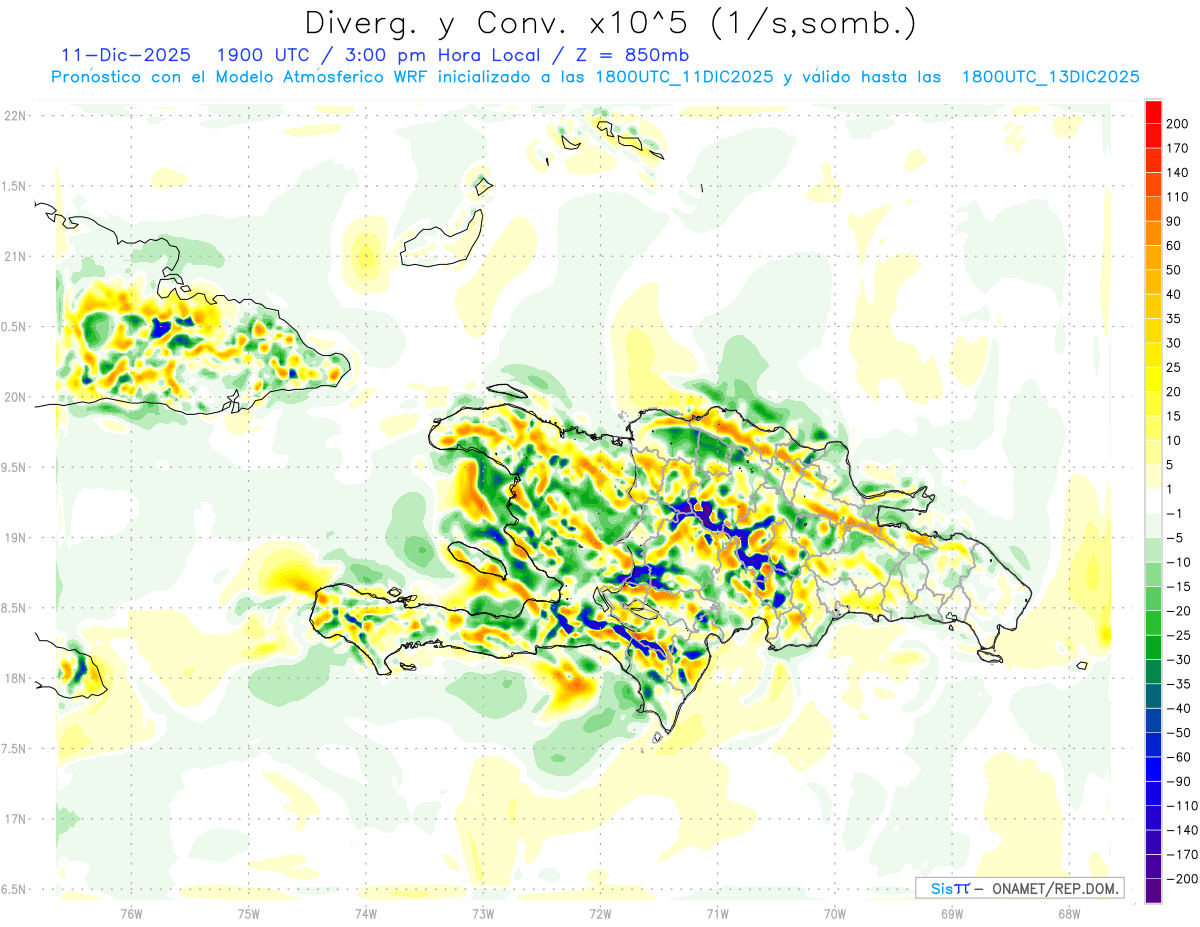Click the "SisTT - ONAMET/REP.DOM." credit box
Viewport: 1200px width, 927px height.
coord(1019,888)
